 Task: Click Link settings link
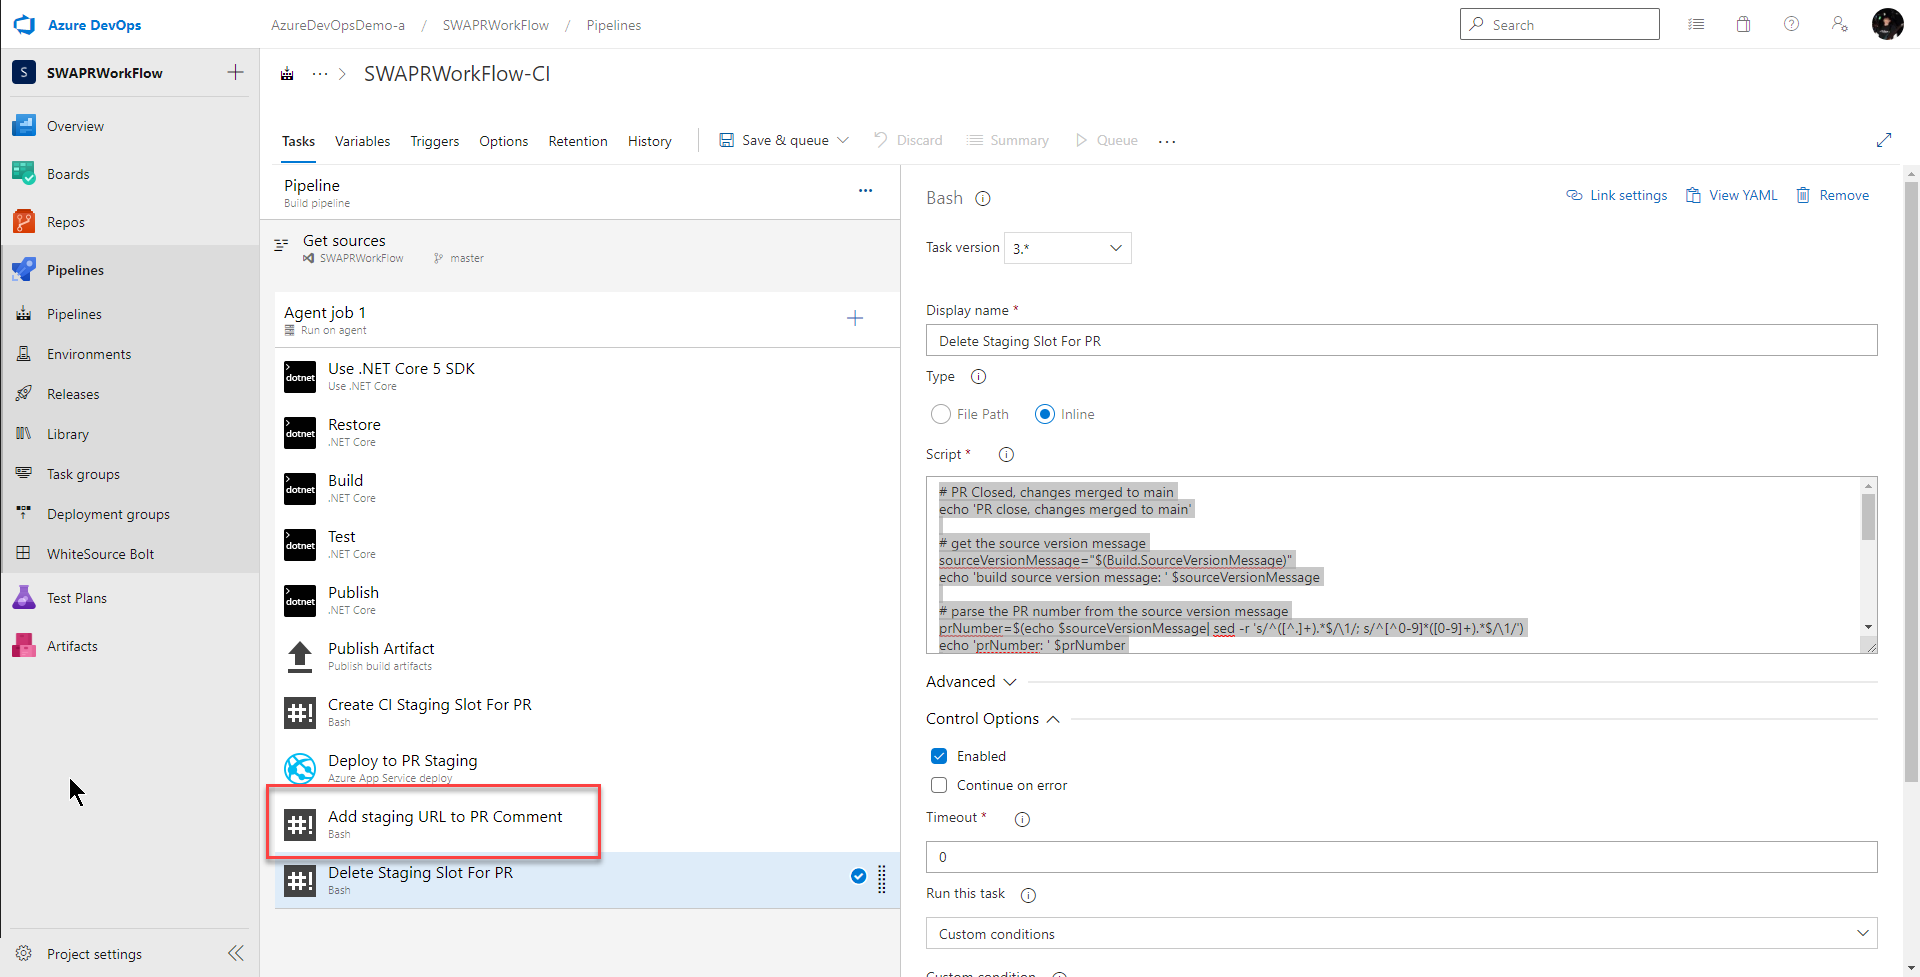click(1617, 195)
